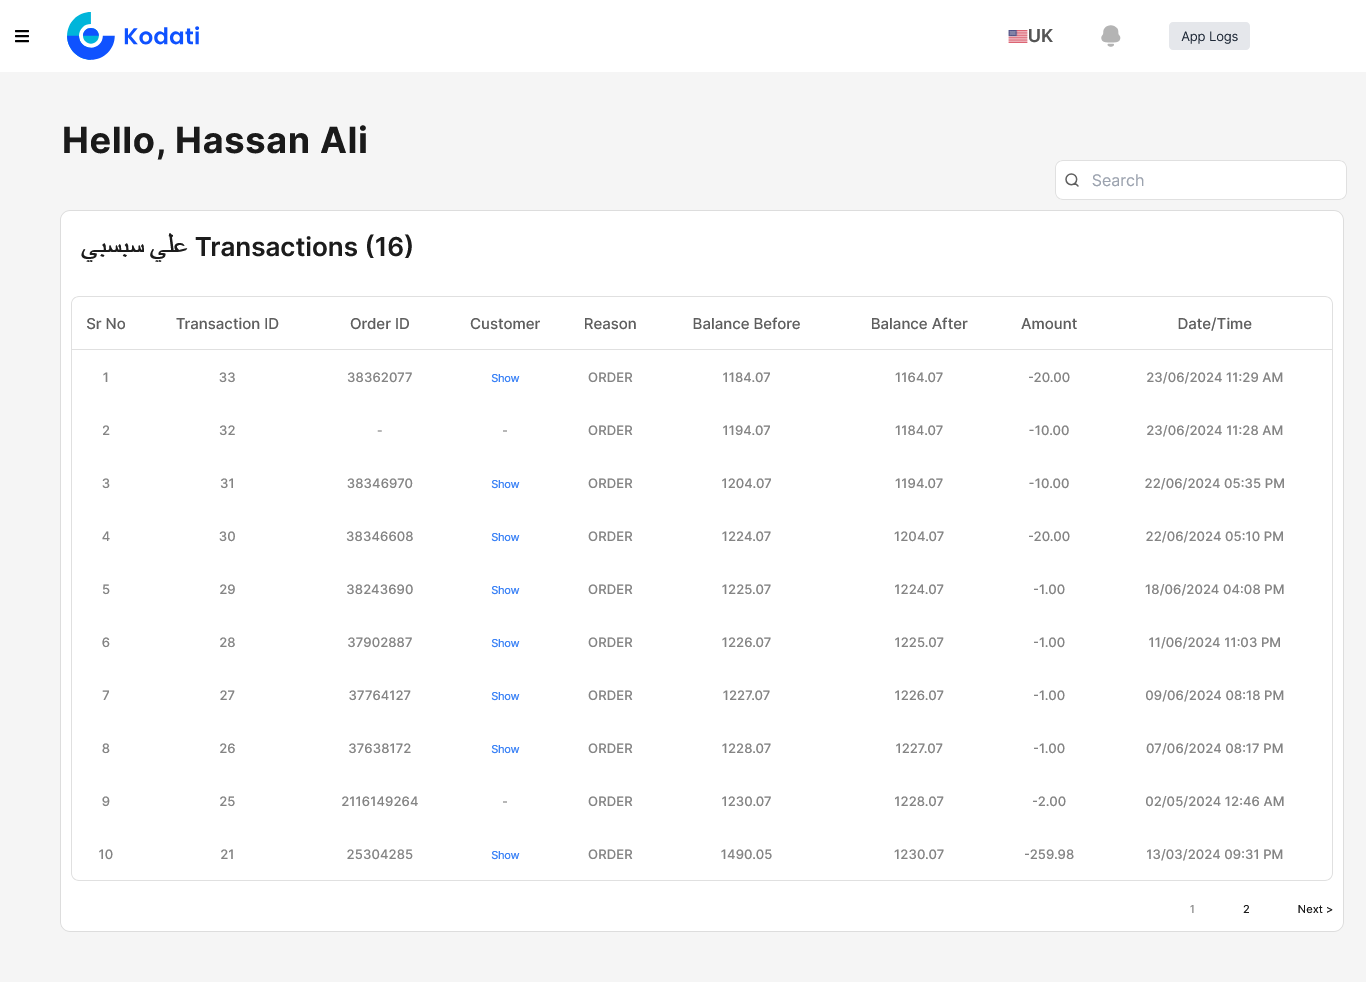Select balance before 1490.05 cell
The height and width of the screenshot is (982, 1366).
point(746,854)
